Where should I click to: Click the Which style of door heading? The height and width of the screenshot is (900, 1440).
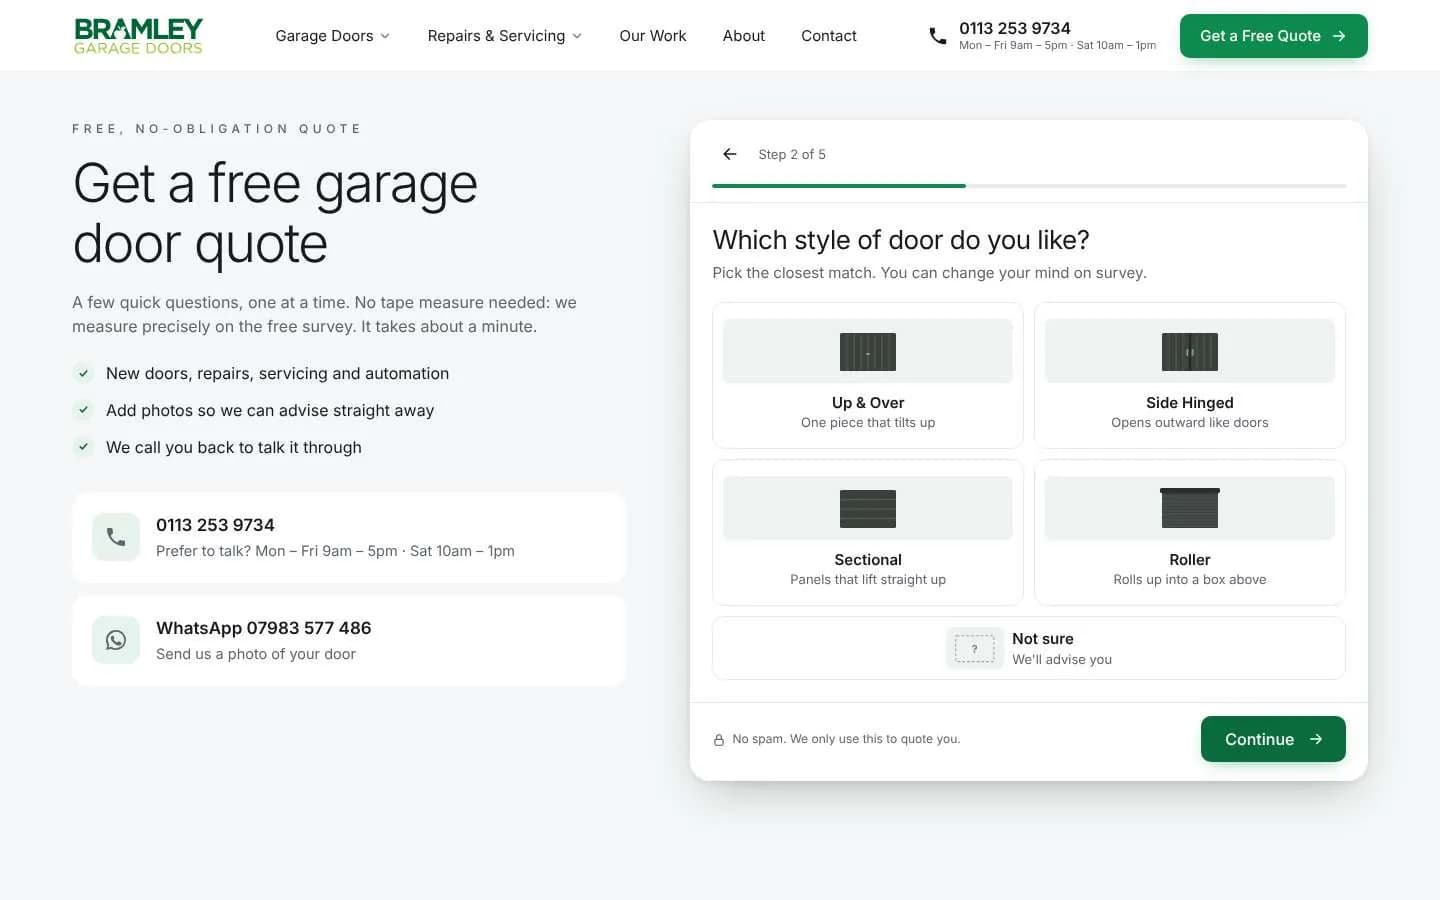point(901,240)
